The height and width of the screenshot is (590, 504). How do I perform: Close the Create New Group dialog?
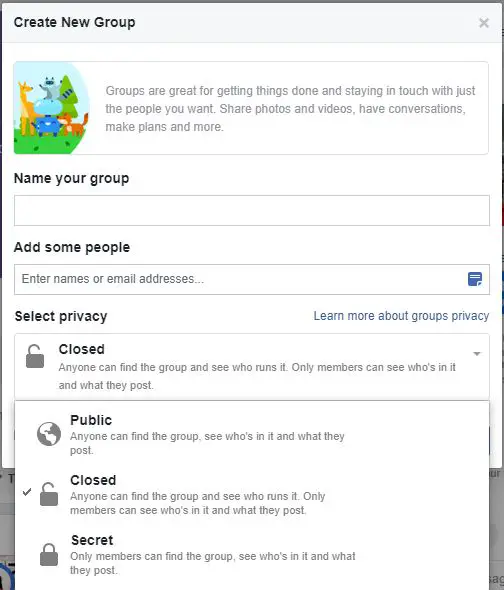click(x=484, y=23)
